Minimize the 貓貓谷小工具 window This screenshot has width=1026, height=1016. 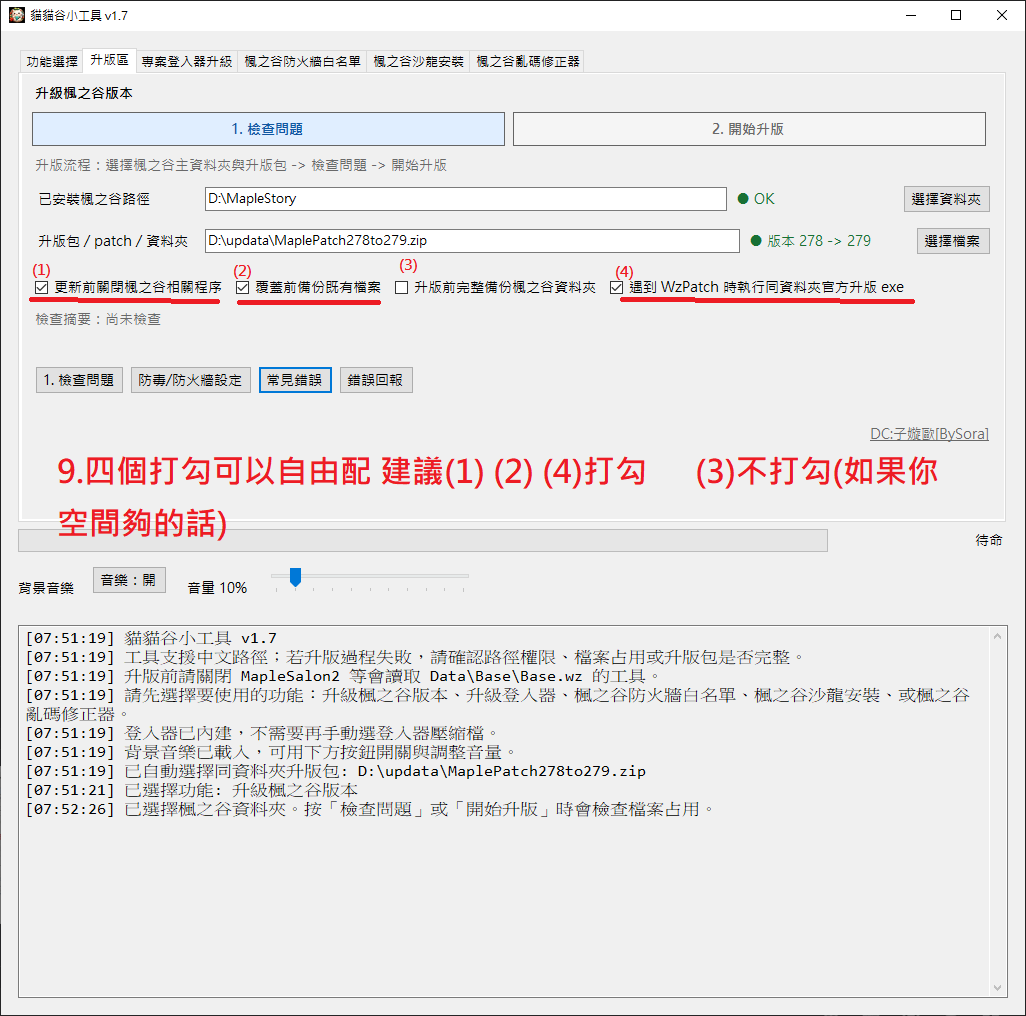click(x=910, y=15)
